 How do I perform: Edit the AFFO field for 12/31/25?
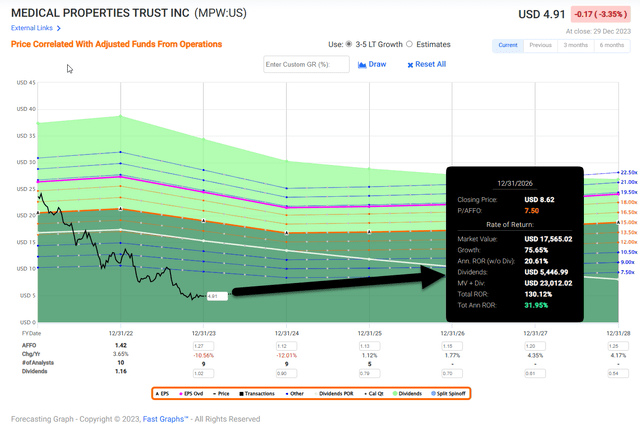coord(369,346)
